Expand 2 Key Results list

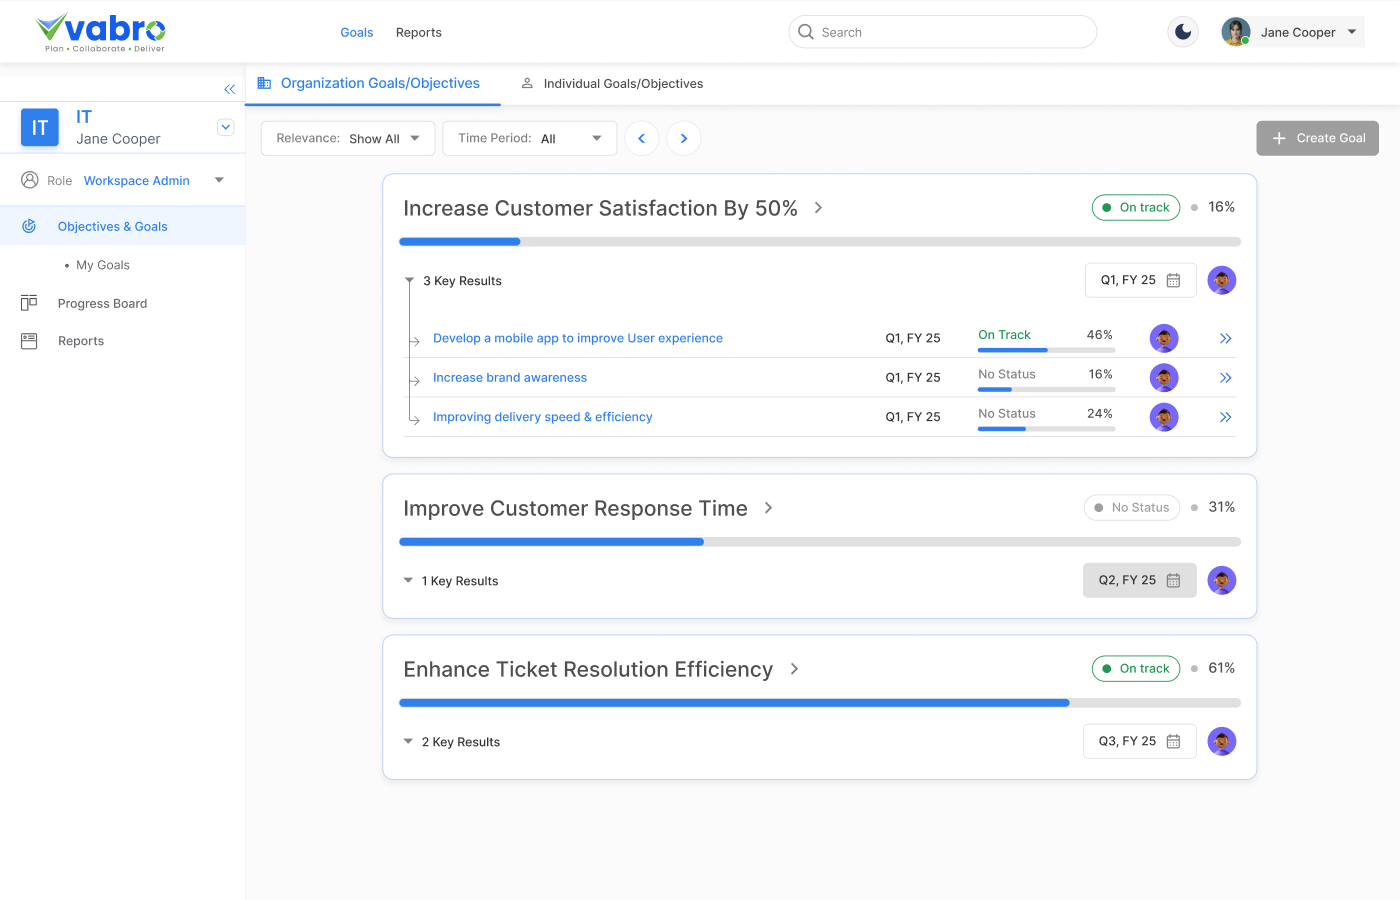click(x=408, y=741)
